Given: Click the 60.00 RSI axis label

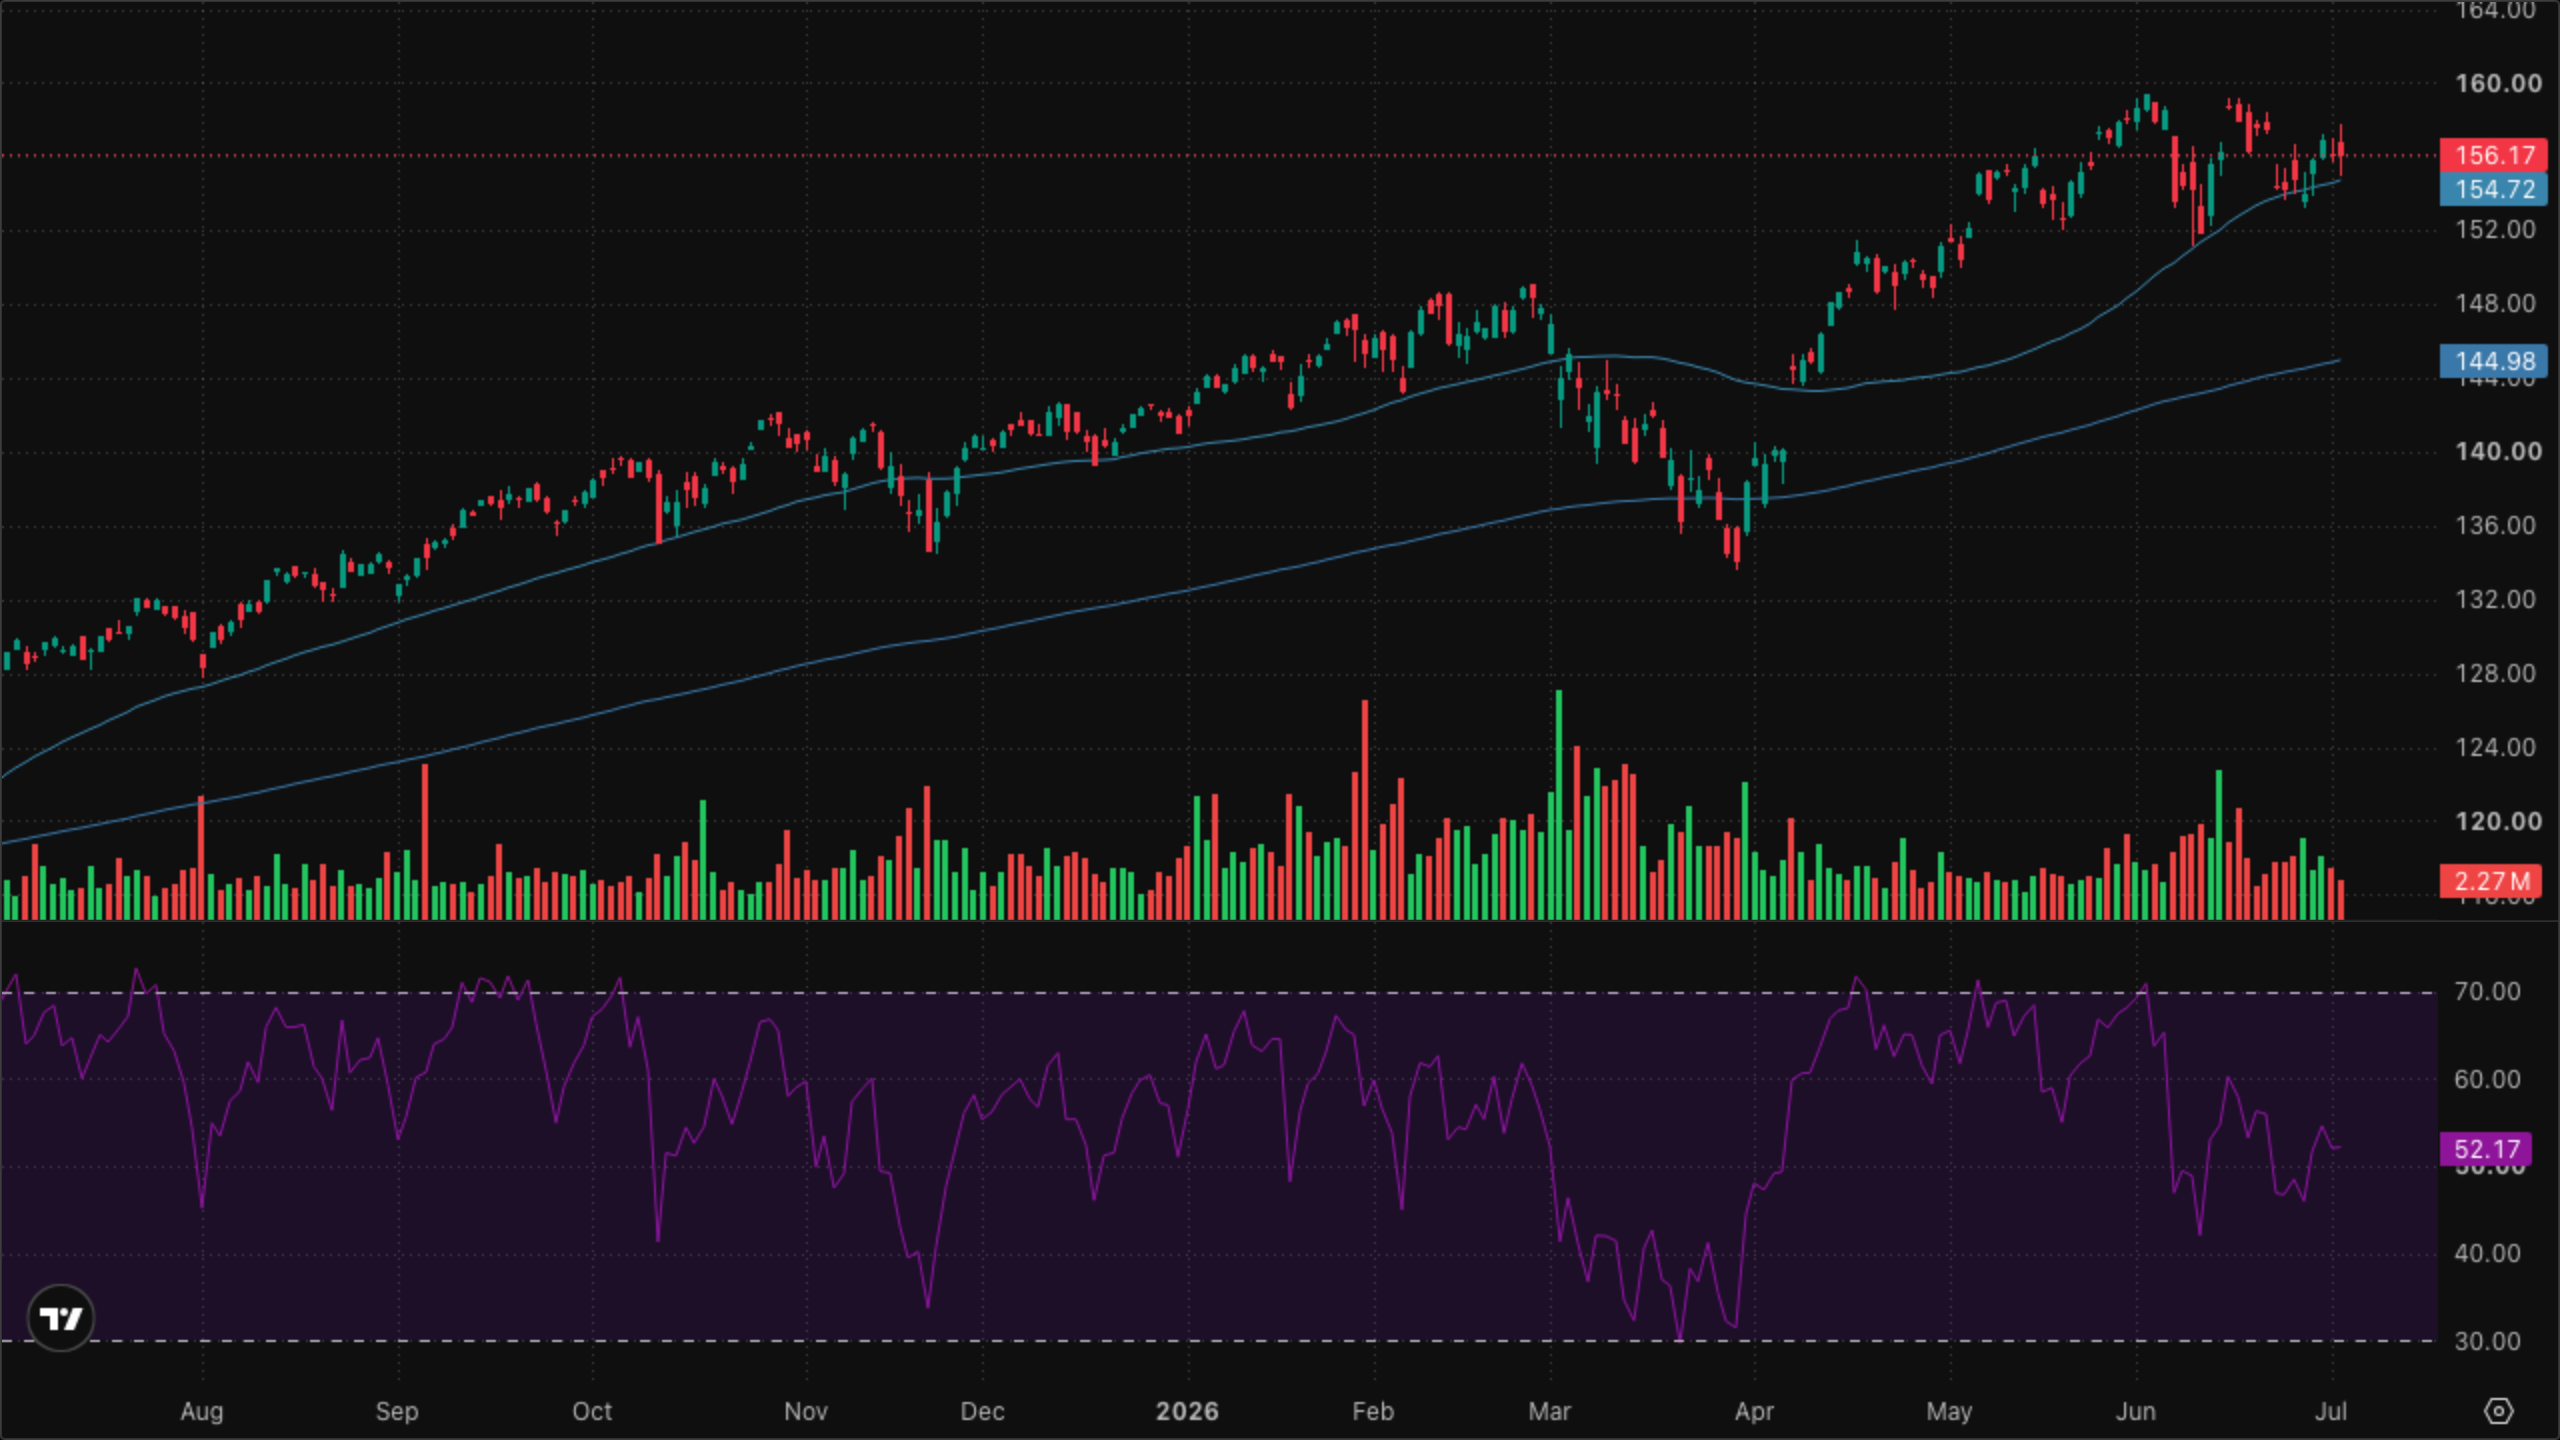Looking at the screenshot, I should click(2487, 1080).
